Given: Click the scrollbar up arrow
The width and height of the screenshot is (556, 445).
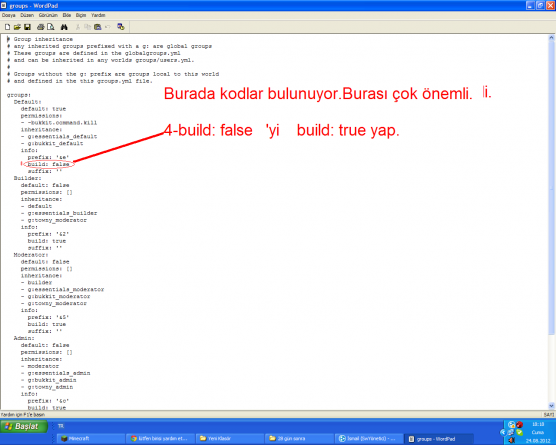Looking at the screenshot, I should coord(551,38).
